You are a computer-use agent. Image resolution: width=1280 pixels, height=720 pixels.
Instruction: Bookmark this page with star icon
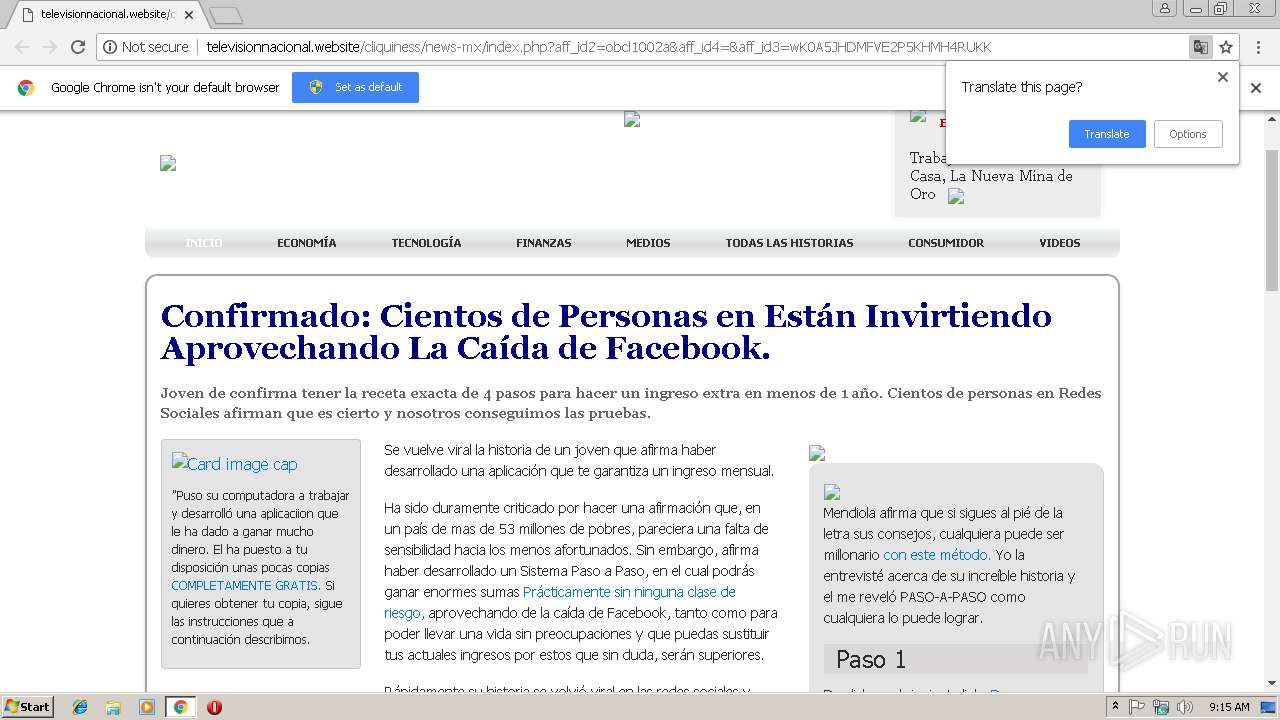pyautogui.click(x=1226, y=47)
